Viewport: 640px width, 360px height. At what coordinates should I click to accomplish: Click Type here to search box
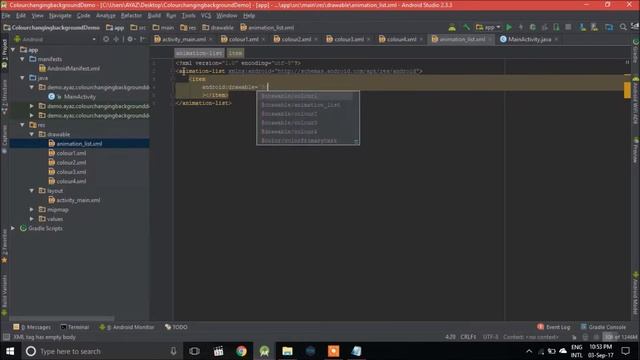(x=102, y=351)
